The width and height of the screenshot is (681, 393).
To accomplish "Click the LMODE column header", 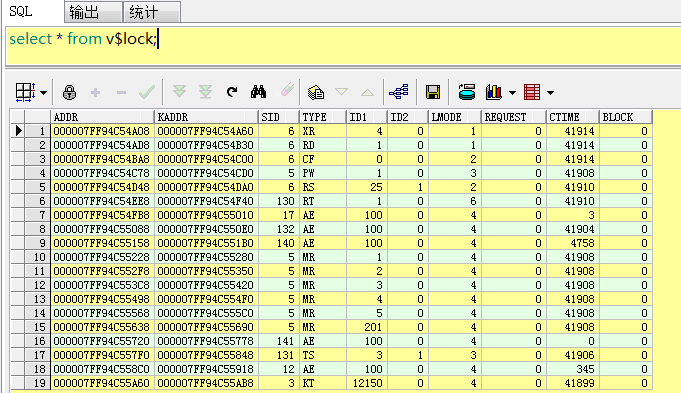I will (454, 117).
